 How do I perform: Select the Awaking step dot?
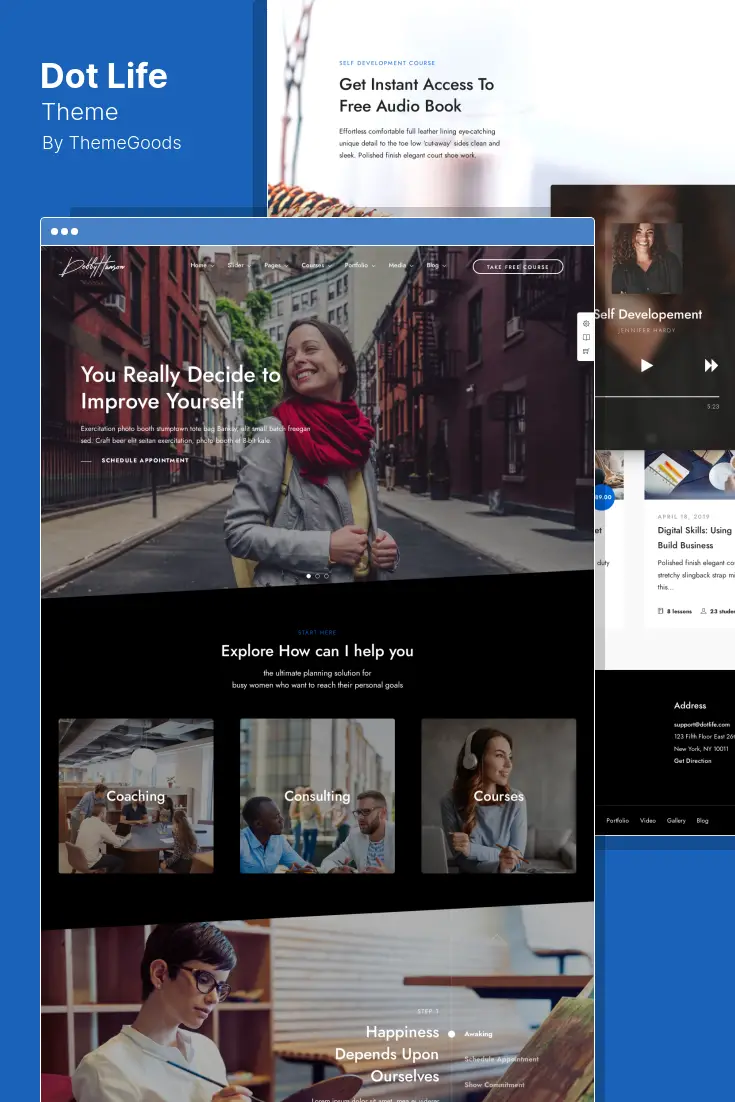tap(452, 1034)
